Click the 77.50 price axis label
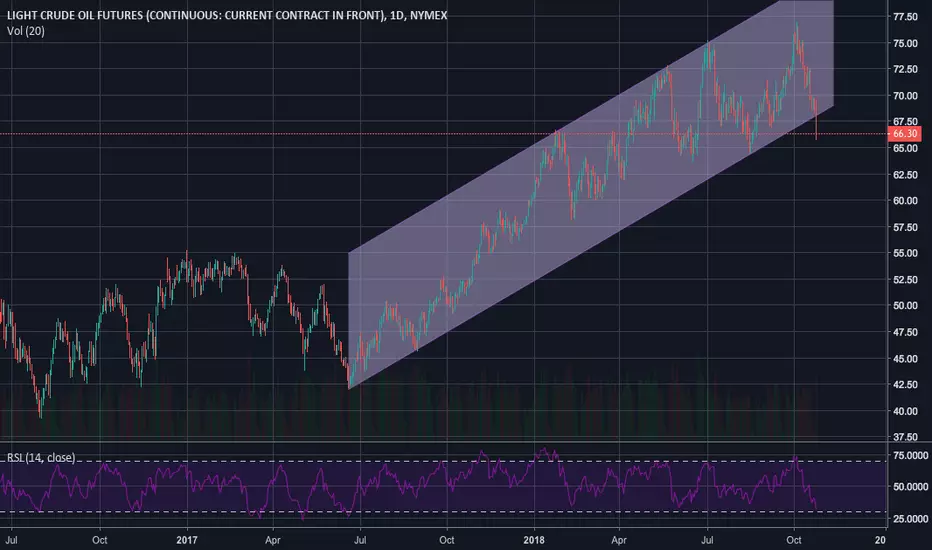The height and width of the screenshot is (550, 932). click(x=905, y=17)
